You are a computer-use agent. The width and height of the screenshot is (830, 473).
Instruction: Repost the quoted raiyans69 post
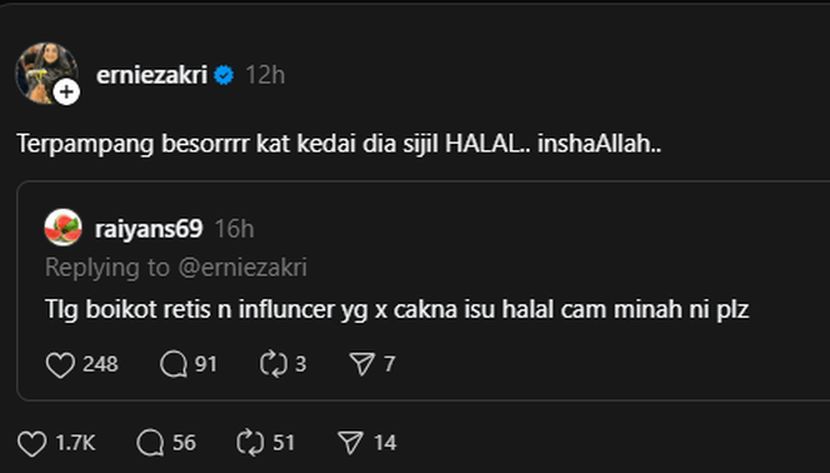(x=274, y=365)
